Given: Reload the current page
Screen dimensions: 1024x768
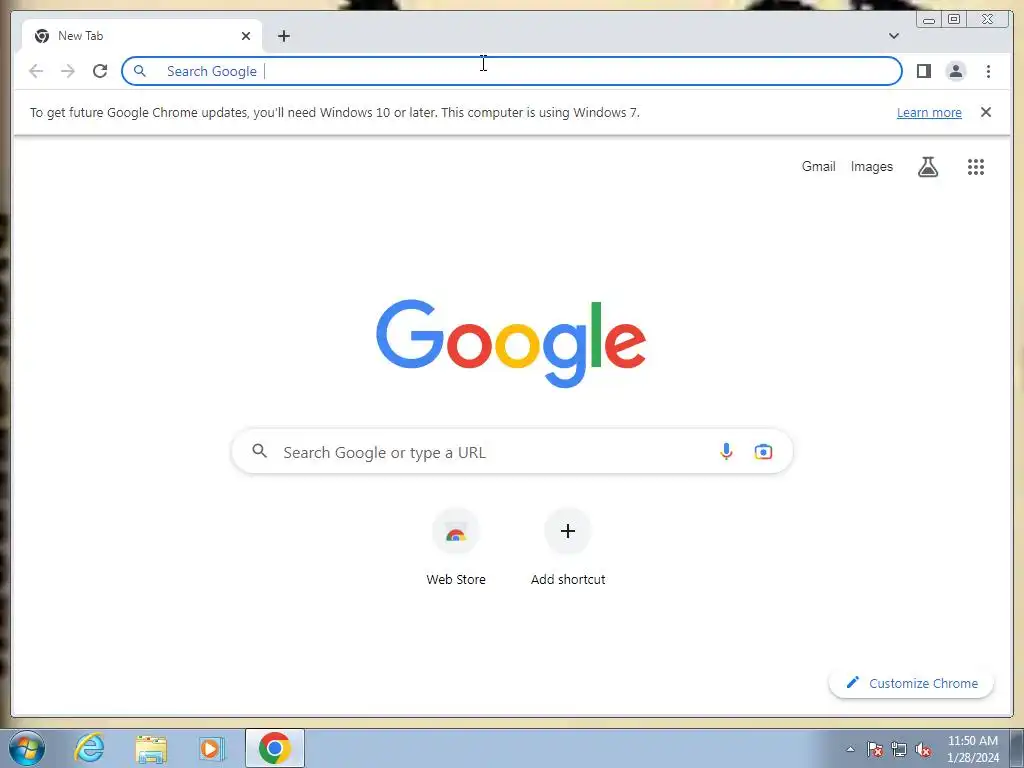Looking at the screenshot, I should click(x=100, y=71).
